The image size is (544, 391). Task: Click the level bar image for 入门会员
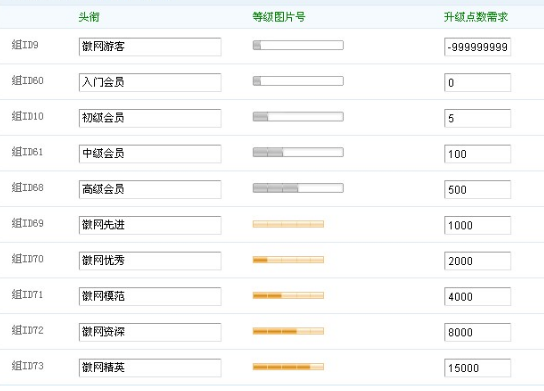click(x=298, y=81)
